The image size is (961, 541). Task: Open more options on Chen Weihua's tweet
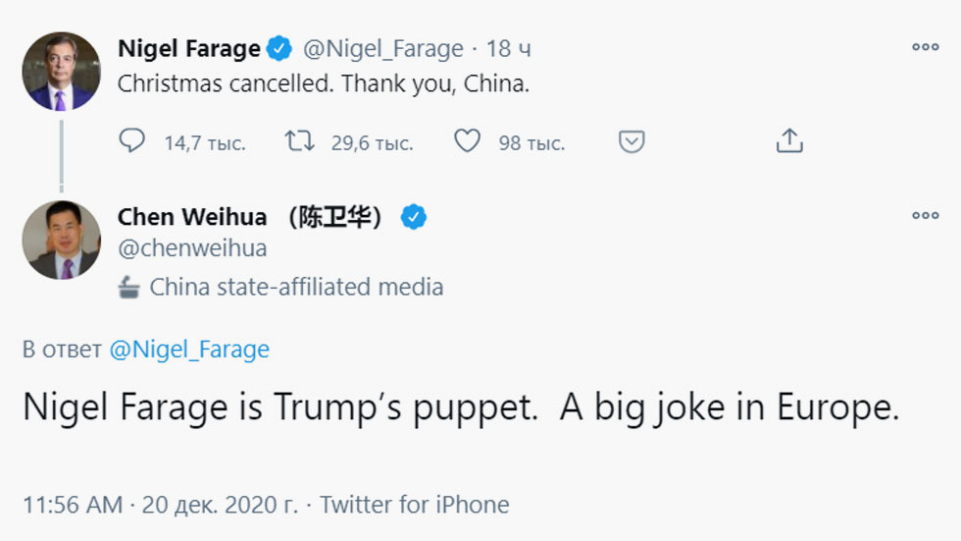[925, 215]
